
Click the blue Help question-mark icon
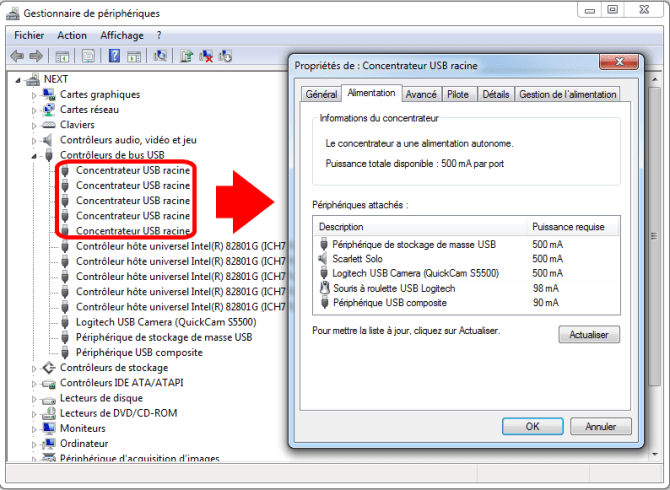(114, 56)
